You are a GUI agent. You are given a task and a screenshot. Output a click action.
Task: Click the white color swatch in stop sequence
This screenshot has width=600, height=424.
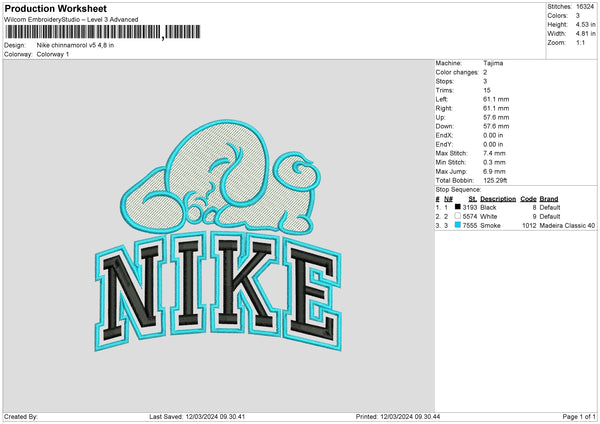458,216
